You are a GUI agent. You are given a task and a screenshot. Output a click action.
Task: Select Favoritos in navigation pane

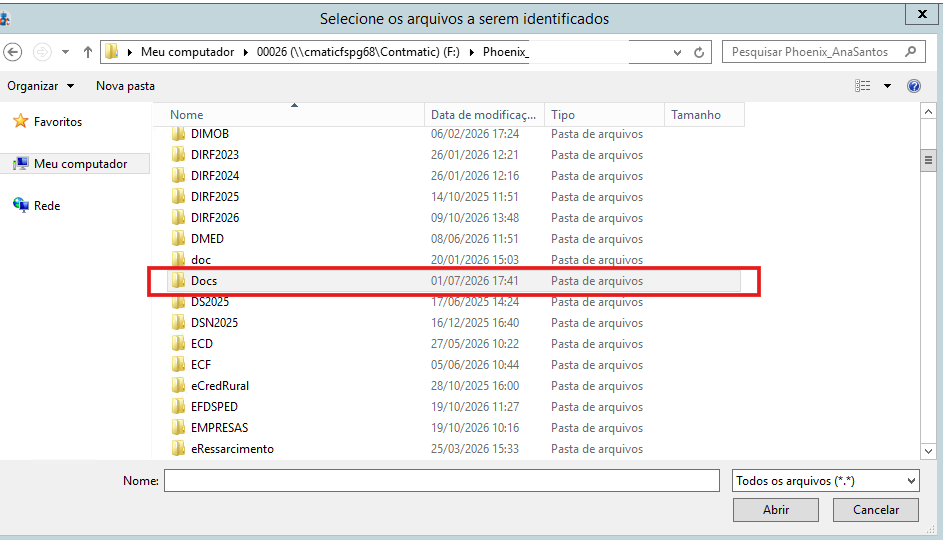pyautogui.click(x=58, y=121)
